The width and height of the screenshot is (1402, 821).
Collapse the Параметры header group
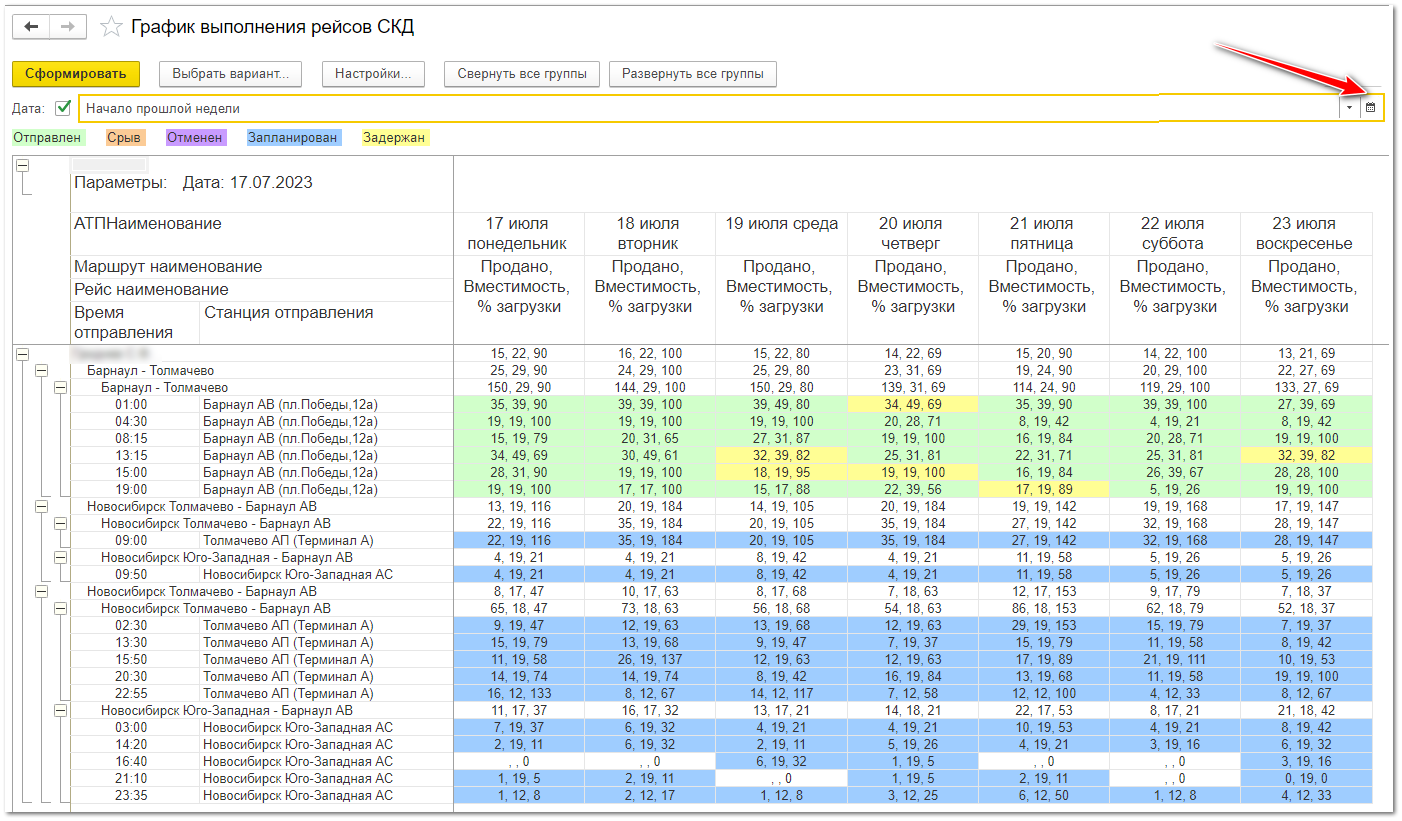coord(23,166)
